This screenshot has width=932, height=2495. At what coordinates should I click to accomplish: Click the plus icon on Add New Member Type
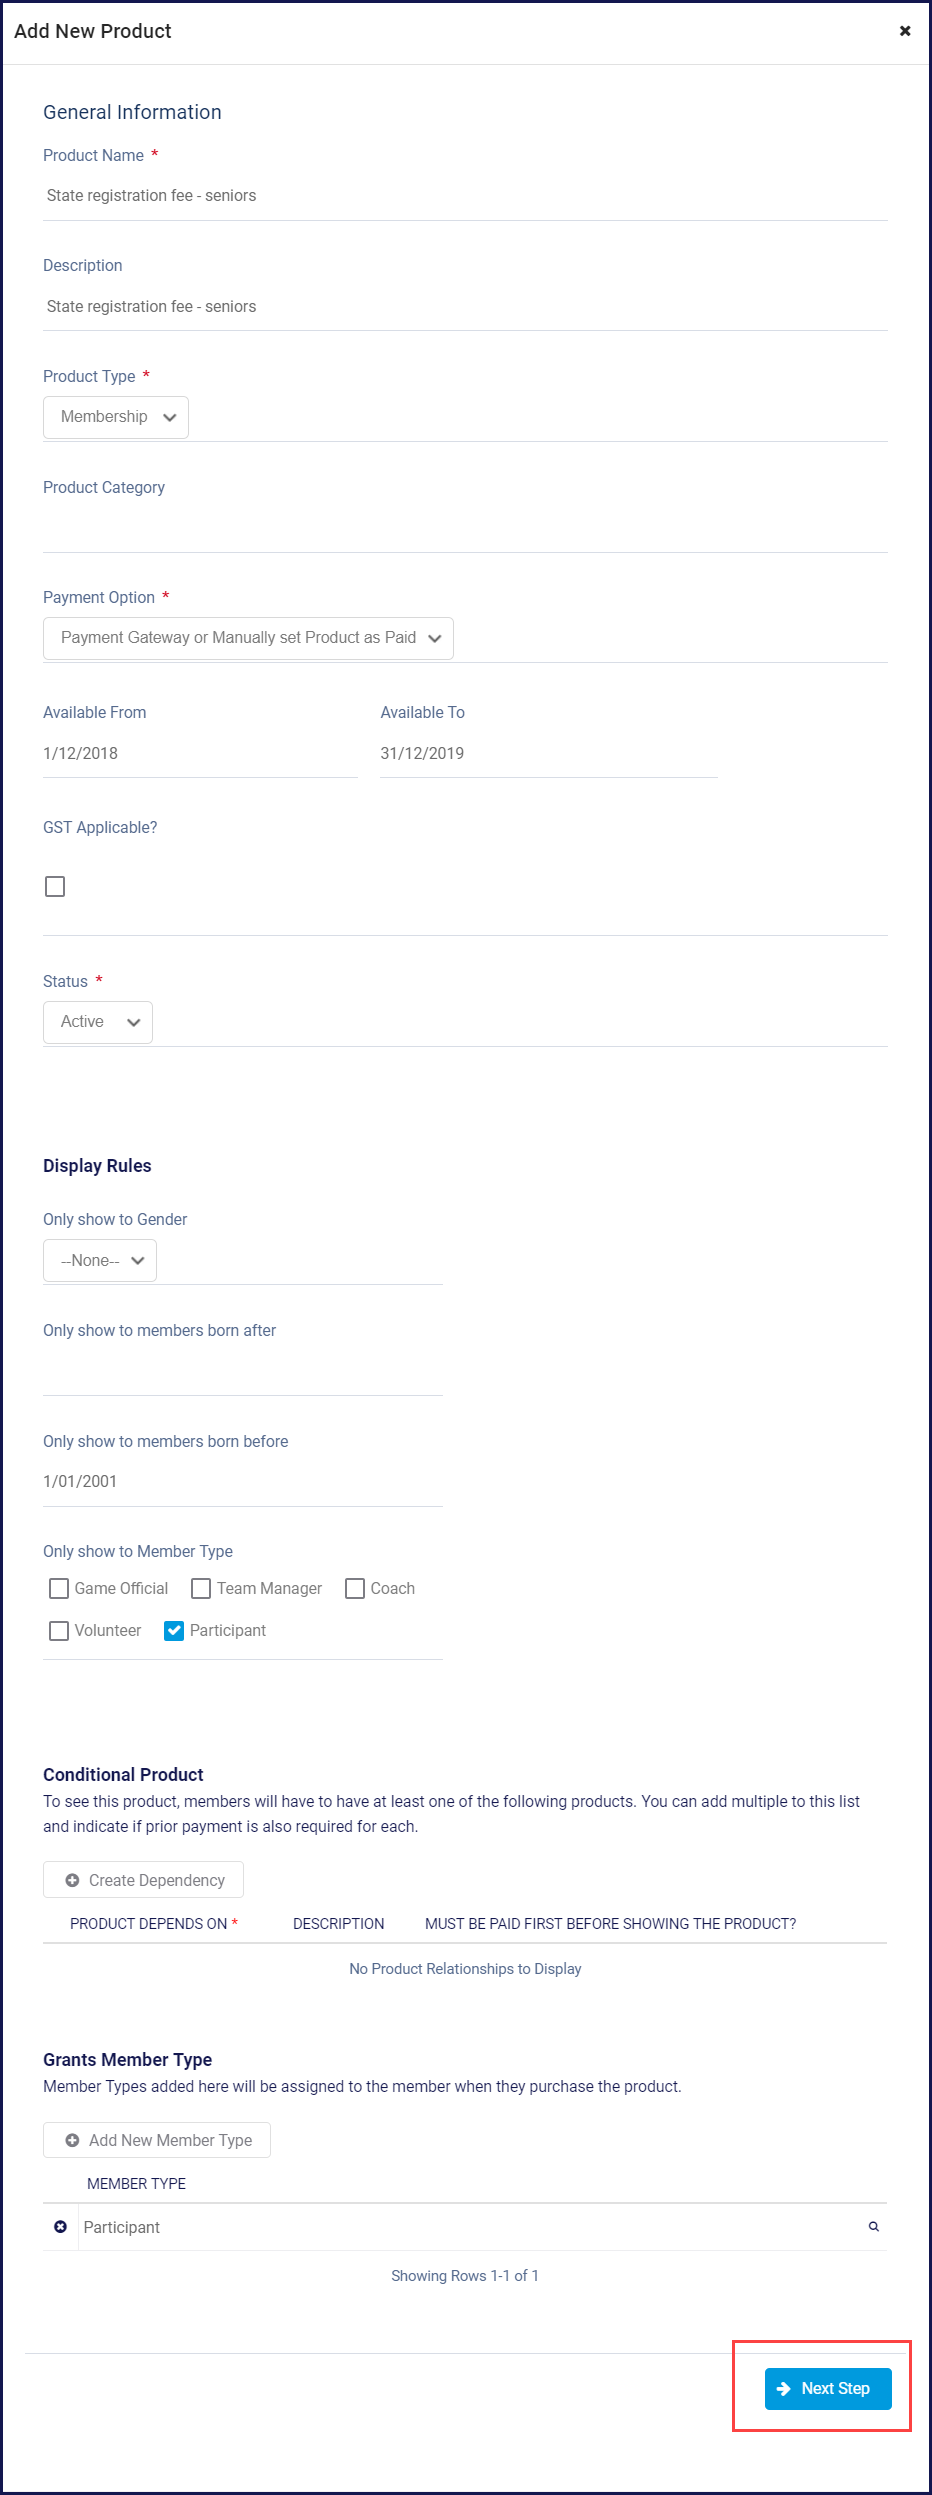click(x=72, y=2140)
